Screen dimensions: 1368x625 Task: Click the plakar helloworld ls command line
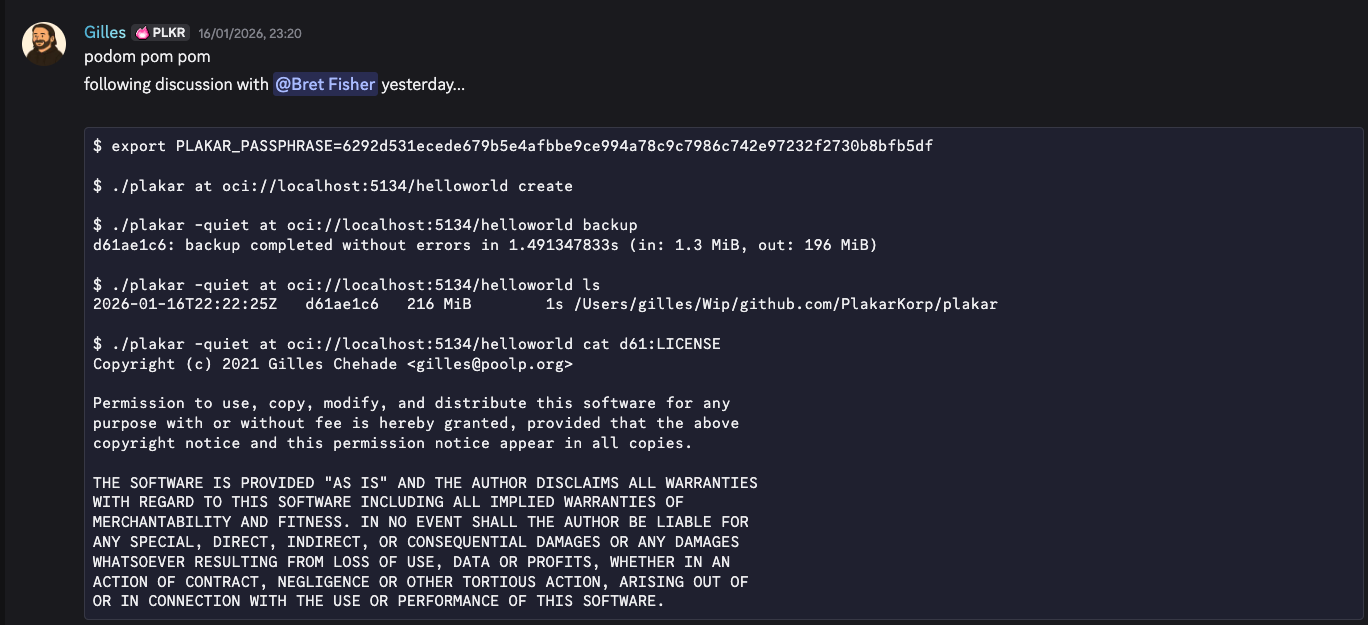pos(347,285)
